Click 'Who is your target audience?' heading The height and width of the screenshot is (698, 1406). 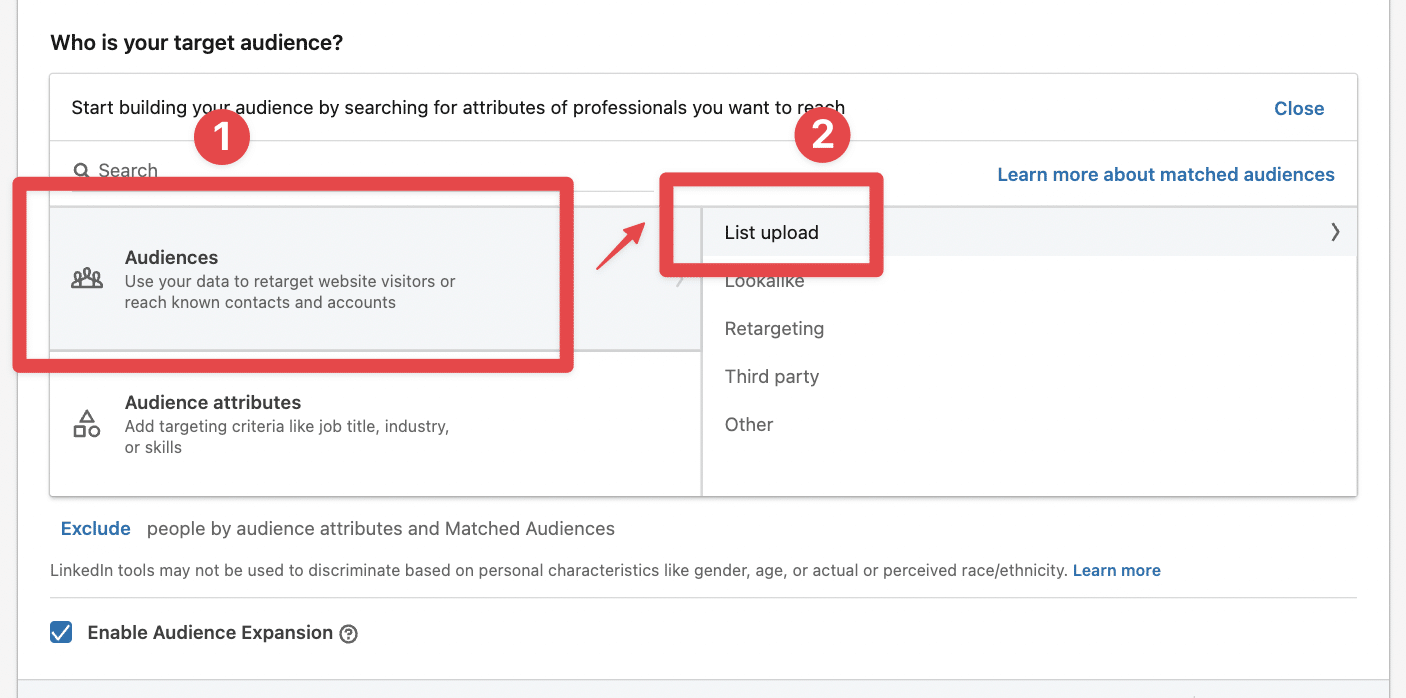(x=197, y=43)
